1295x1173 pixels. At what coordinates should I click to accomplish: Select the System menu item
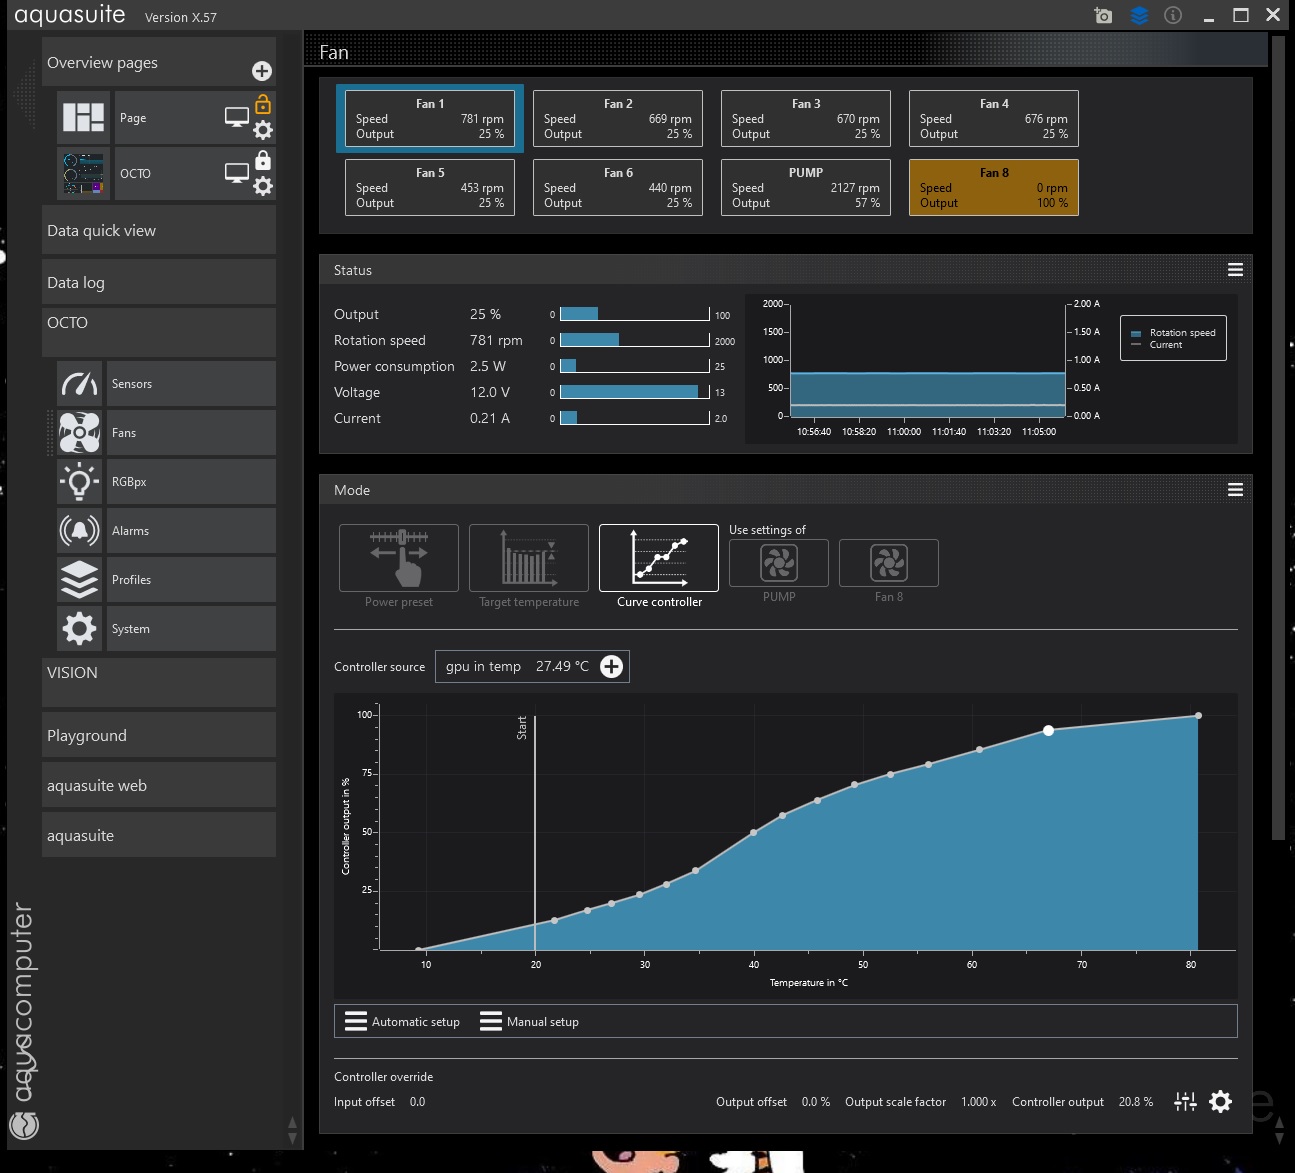[191, 629]
